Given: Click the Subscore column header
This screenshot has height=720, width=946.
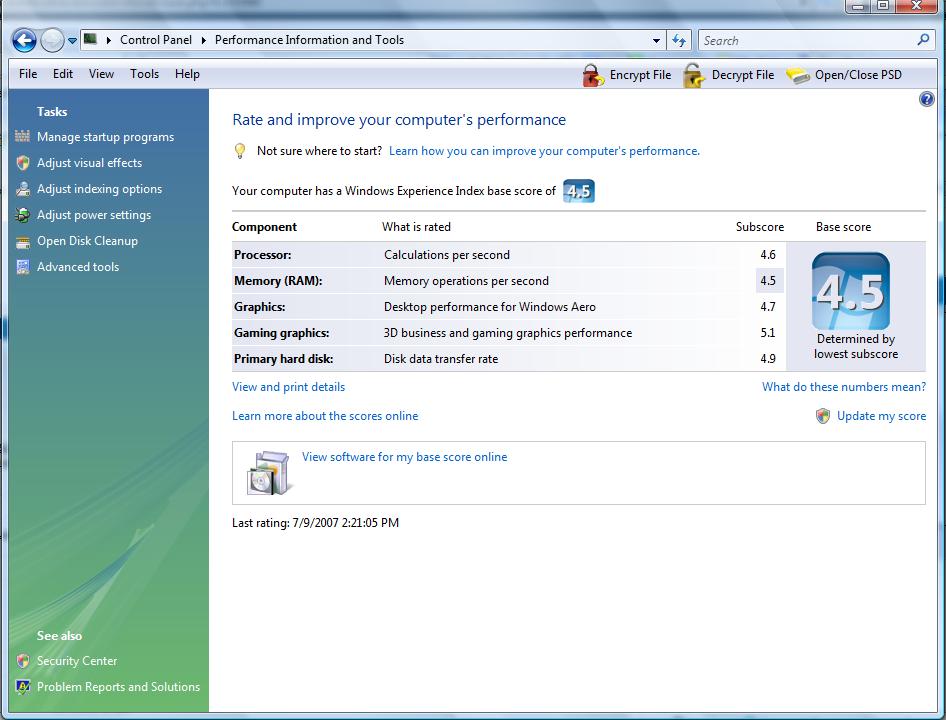Looking at the screenshot, I should pyautogui.click(x=760, y=227).
